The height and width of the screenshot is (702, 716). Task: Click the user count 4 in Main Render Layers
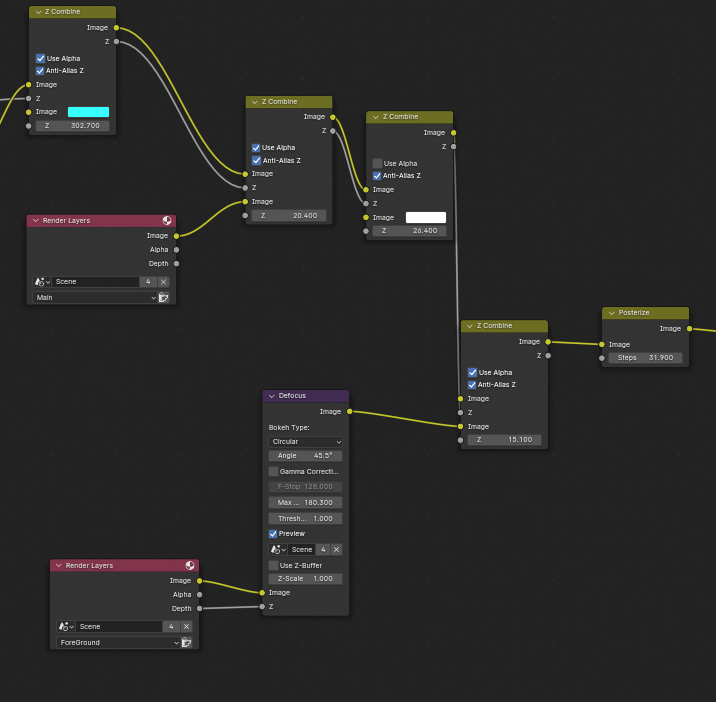point(148,282)
